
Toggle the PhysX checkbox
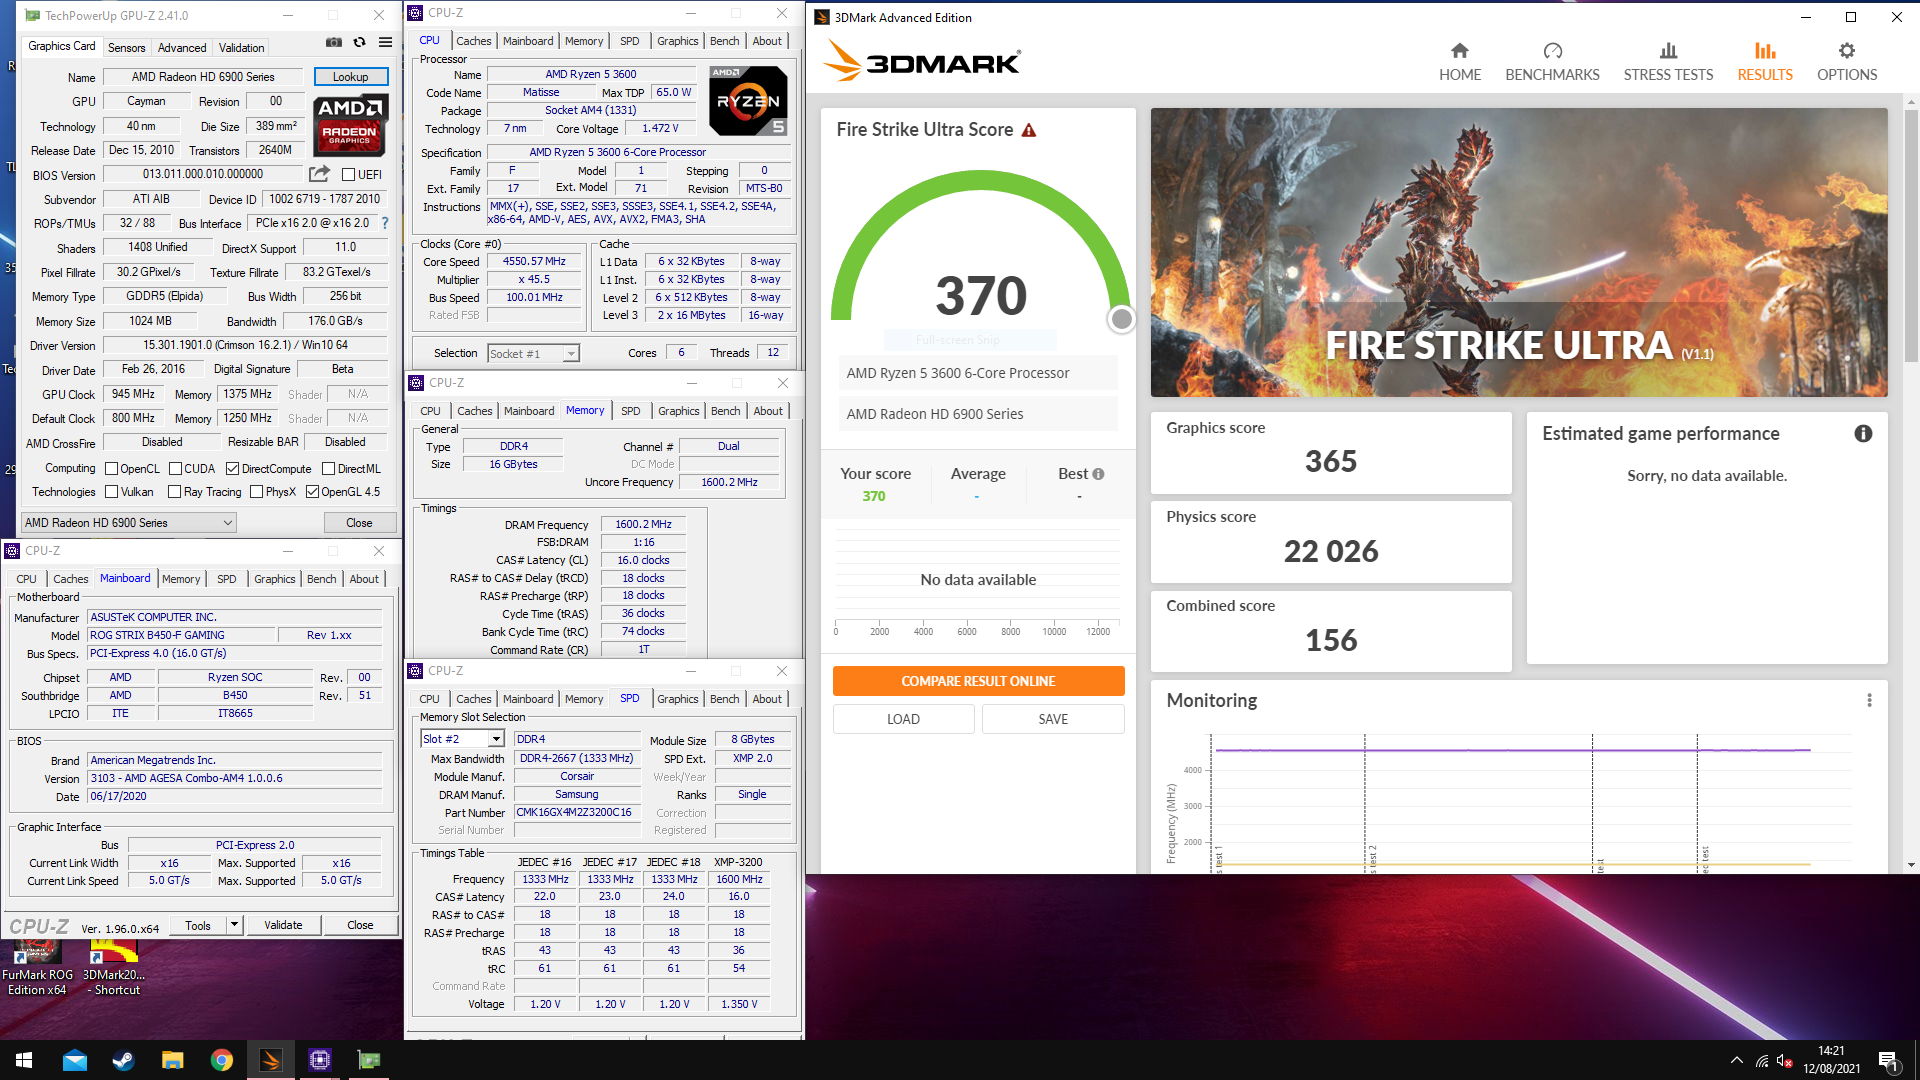click(256, 492)
